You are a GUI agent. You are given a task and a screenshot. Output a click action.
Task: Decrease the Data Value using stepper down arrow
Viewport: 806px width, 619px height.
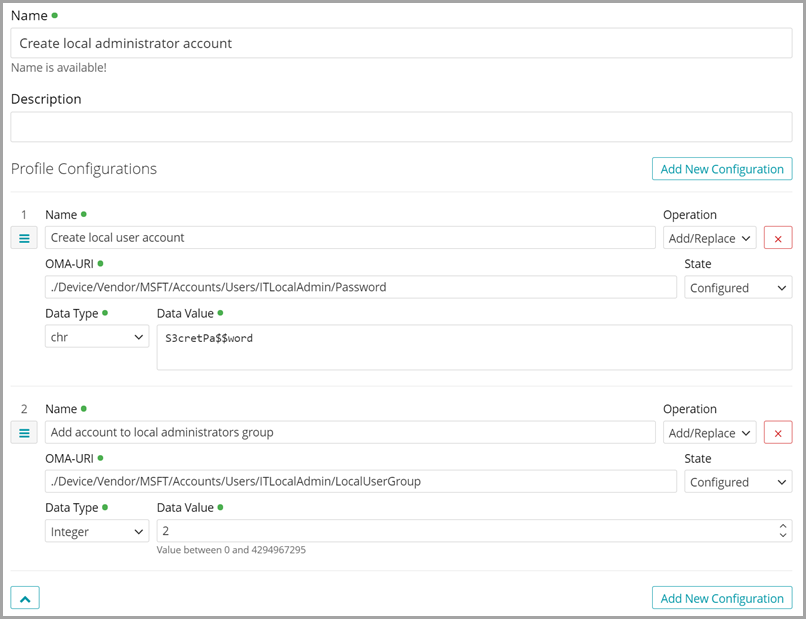[x=783, y=536]
